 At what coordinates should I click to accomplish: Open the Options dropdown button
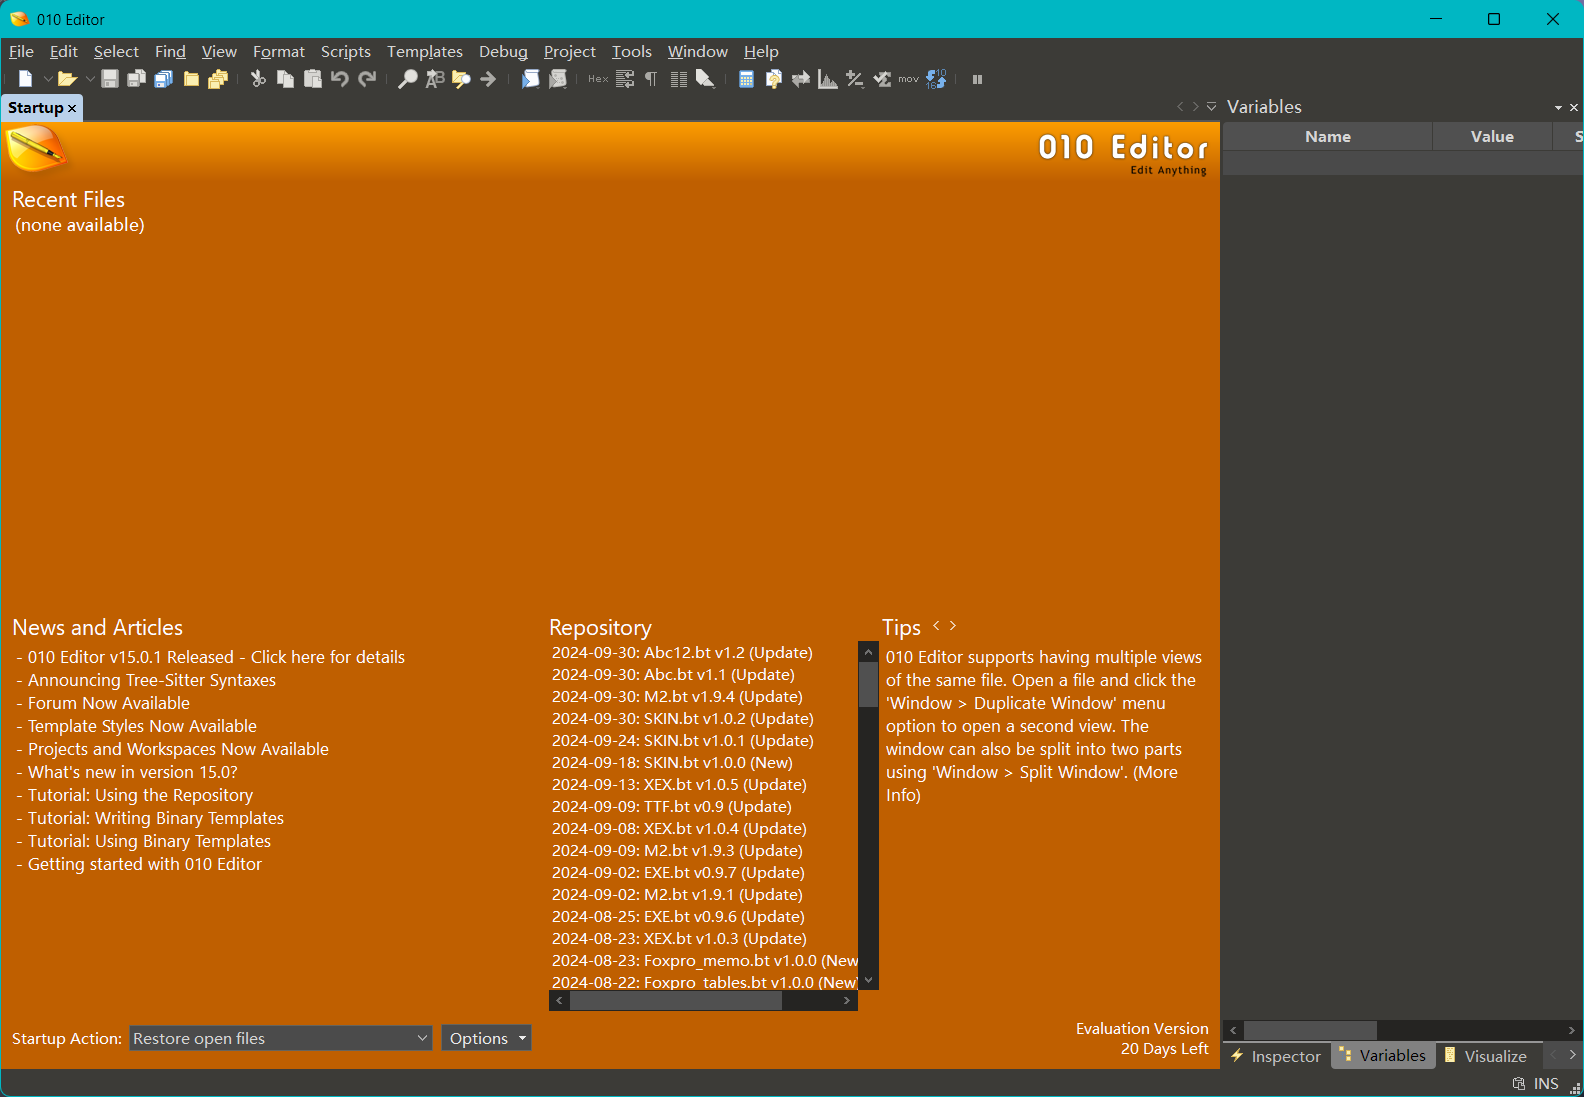coord(486,1038)
